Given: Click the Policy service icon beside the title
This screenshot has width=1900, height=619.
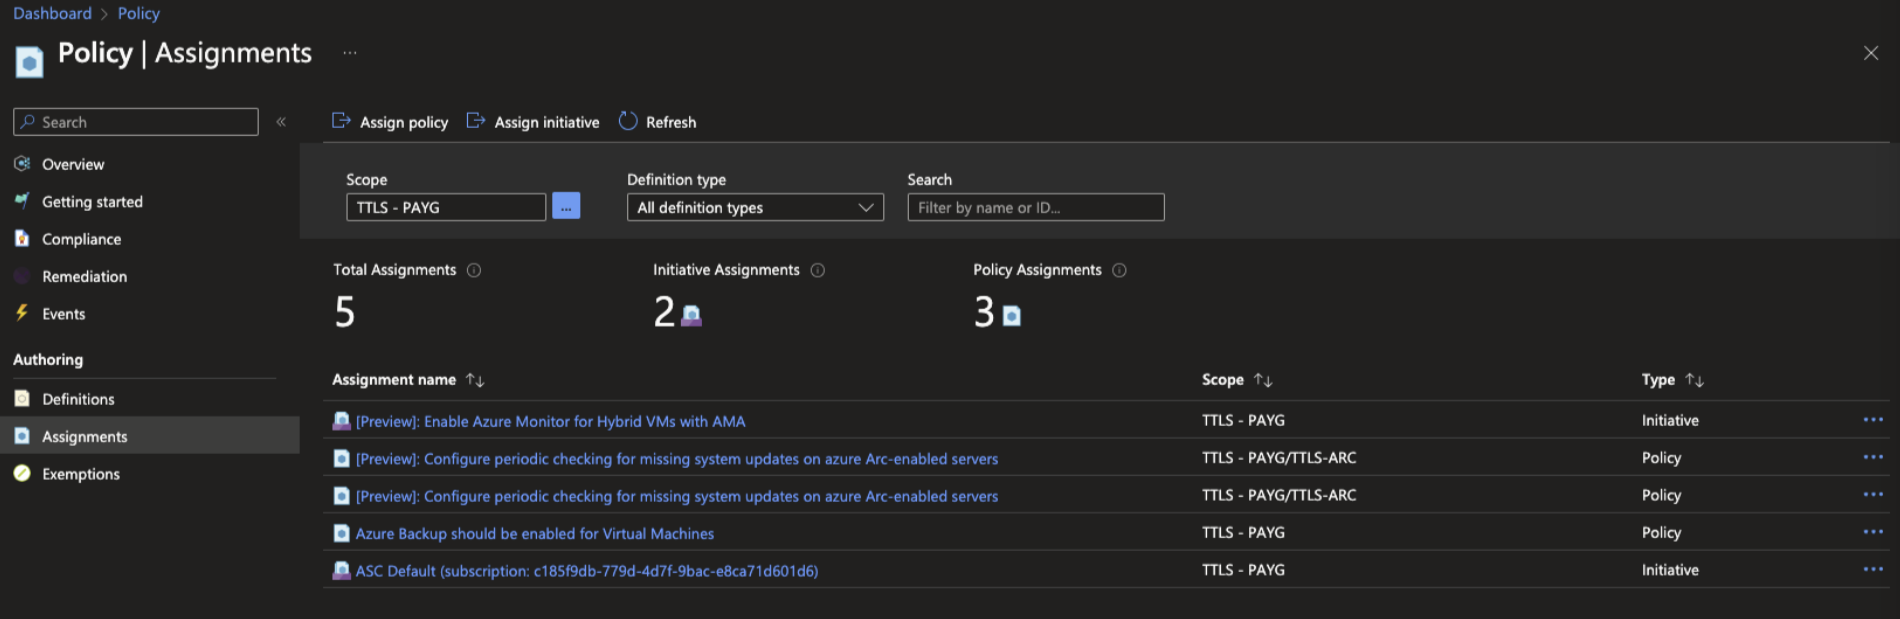Looking at the screenshot, I should click(29, 62).
